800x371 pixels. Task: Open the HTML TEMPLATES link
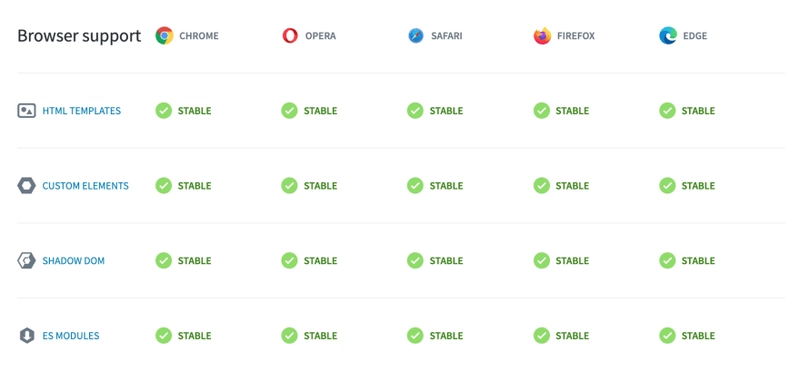click(x=82, y=111)
